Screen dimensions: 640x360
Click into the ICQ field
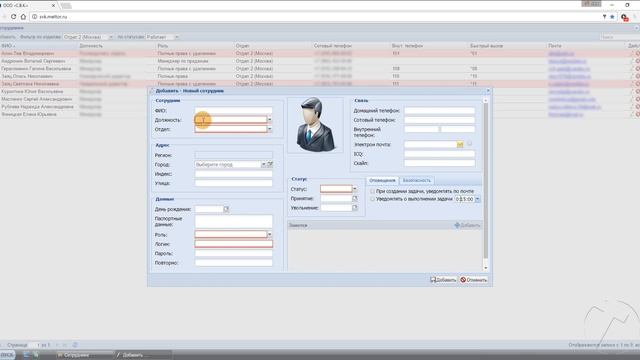[x=440, y=154]
